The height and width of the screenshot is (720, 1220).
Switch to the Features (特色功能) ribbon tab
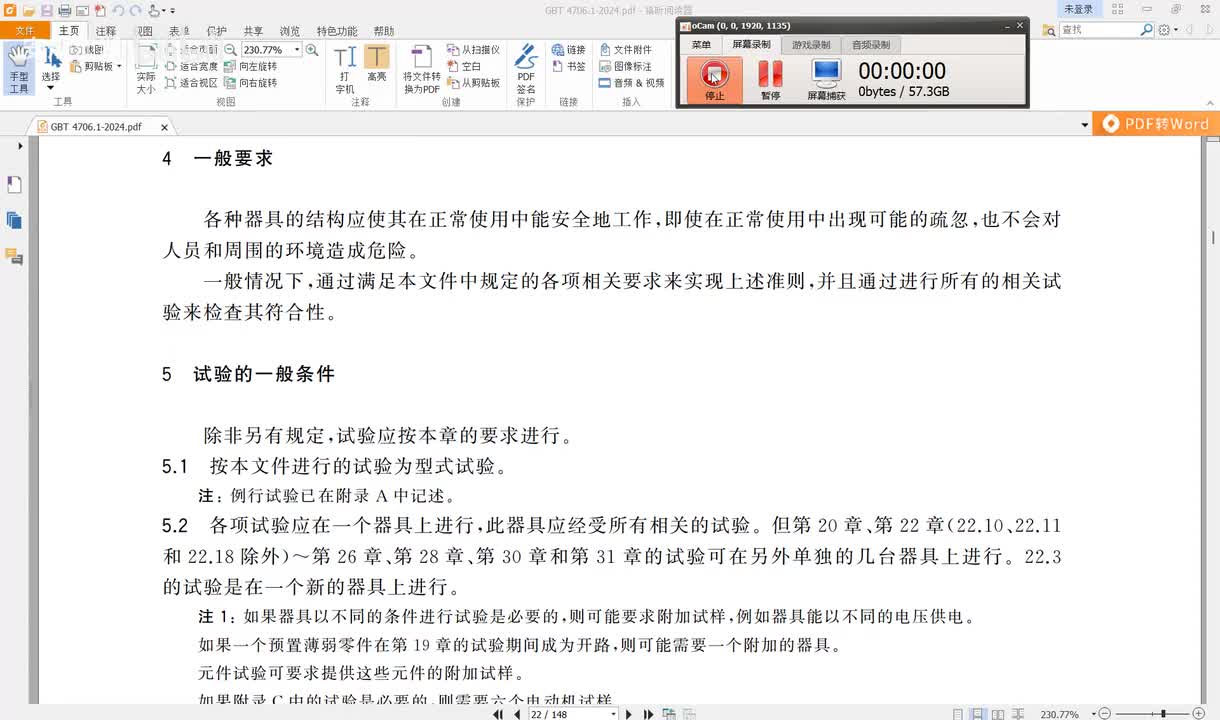337,31
